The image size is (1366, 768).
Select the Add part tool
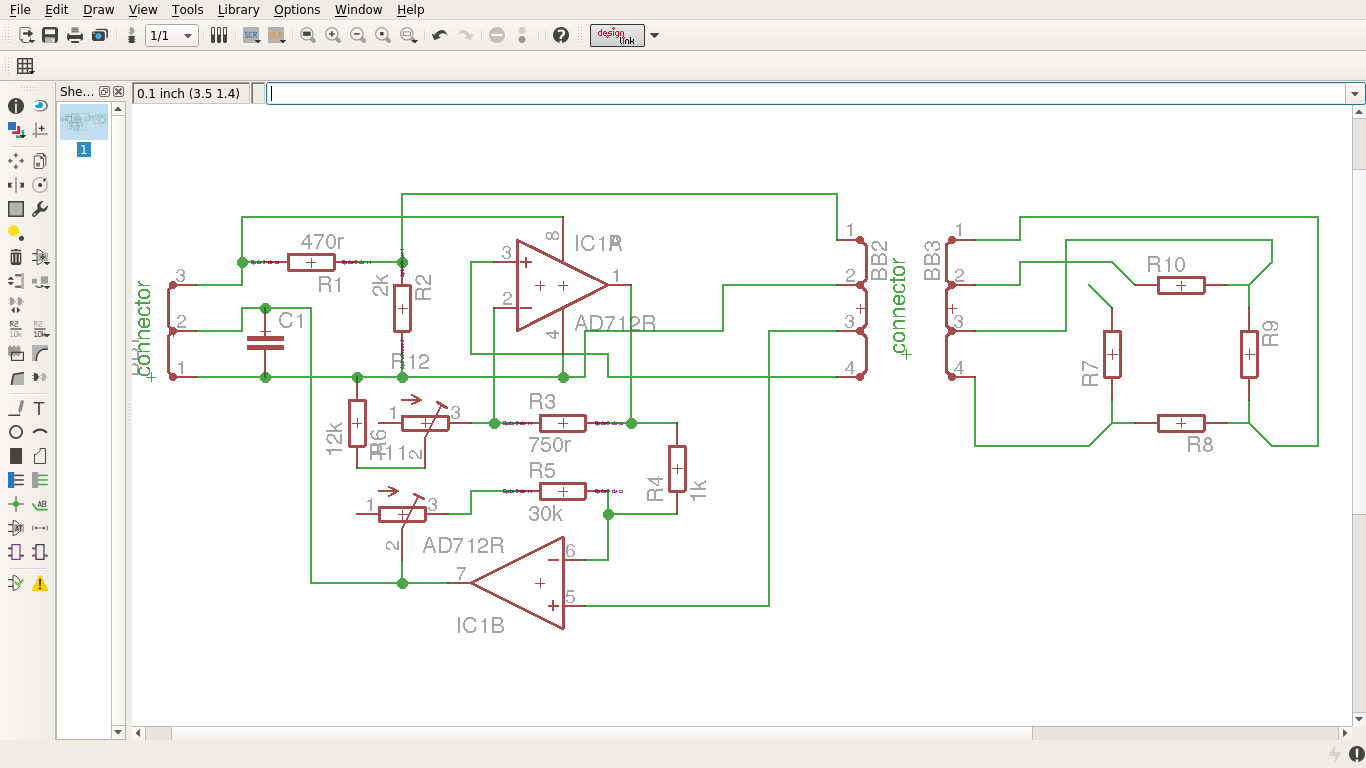pyautogui.click(x=40, y=257)
